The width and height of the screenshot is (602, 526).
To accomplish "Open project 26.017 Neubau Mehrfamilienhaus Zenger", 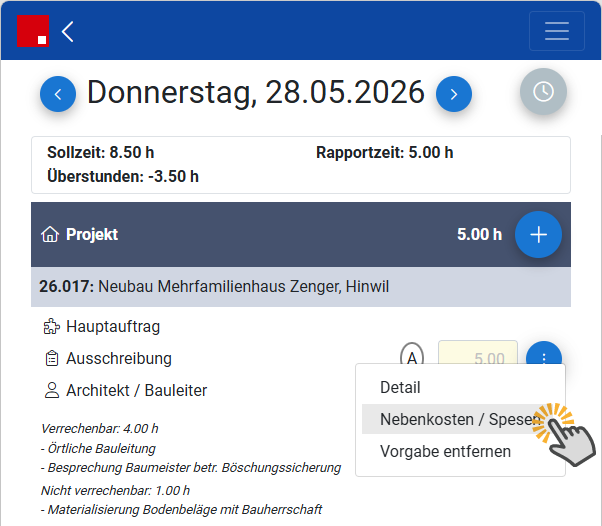I will (301, 287).
